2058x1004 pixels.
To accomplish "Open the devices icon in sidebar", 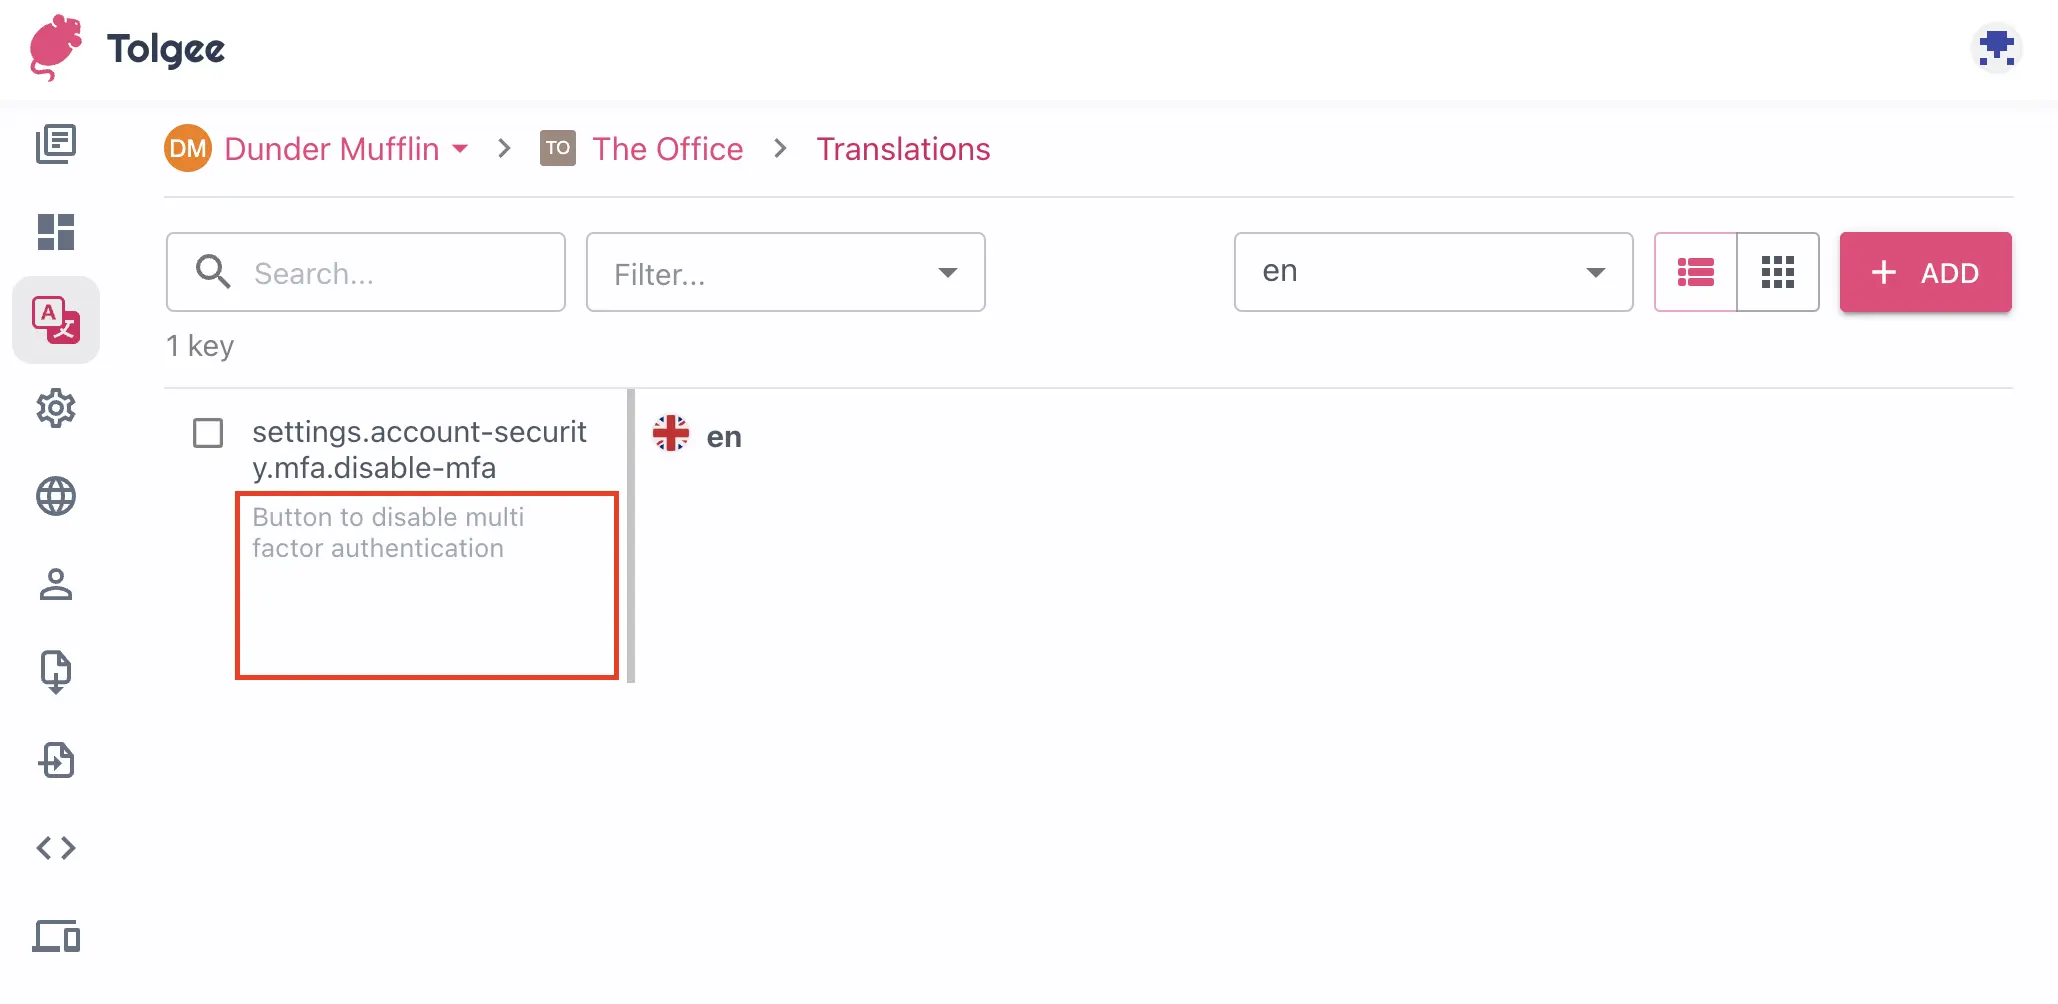I will pyautogui.click(x=56, y=936).
